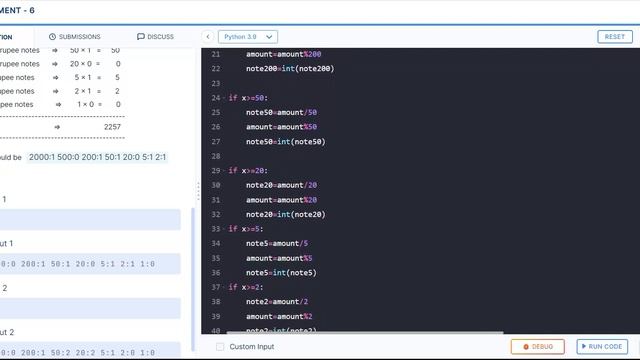Collapse the code block at line 29
The image size is (640, 360).
pos(224,171)
